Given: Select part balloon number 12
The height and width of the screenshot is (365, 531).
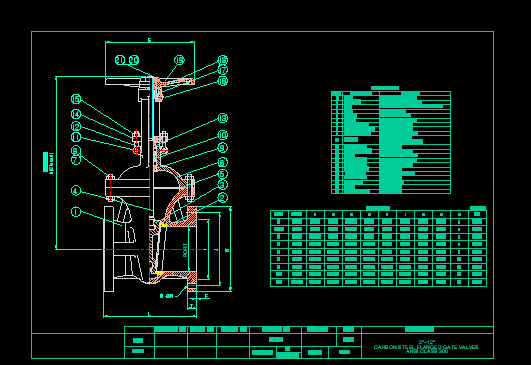Looking at the screenshot, I should (x=76, y=127).
